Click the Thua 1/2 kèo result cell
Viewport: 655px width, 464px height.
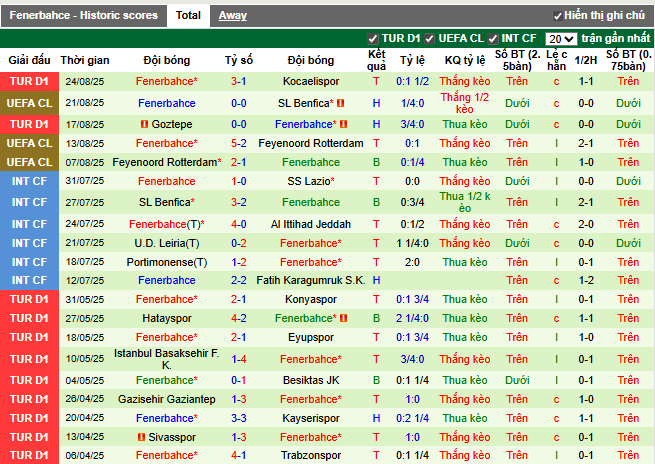[465, 202]
